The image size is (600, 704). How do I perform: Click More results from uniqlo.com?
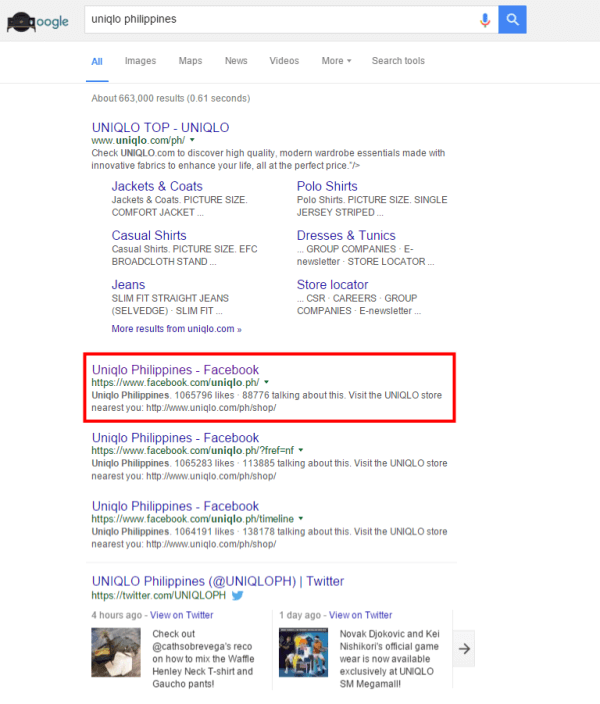pyautogui.click(x=176, y=329)
